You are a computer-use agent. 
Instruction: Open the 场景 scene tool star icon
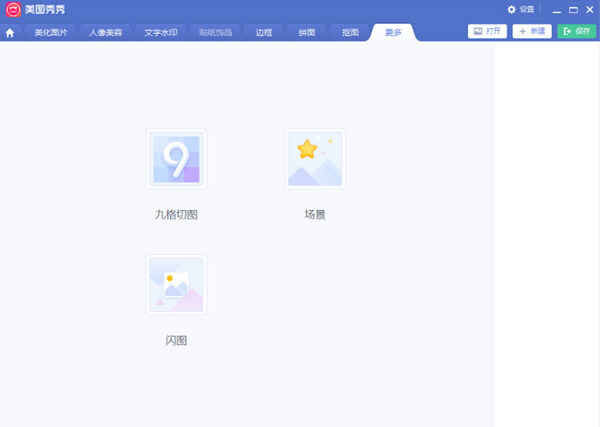click(x=315, y=159)
